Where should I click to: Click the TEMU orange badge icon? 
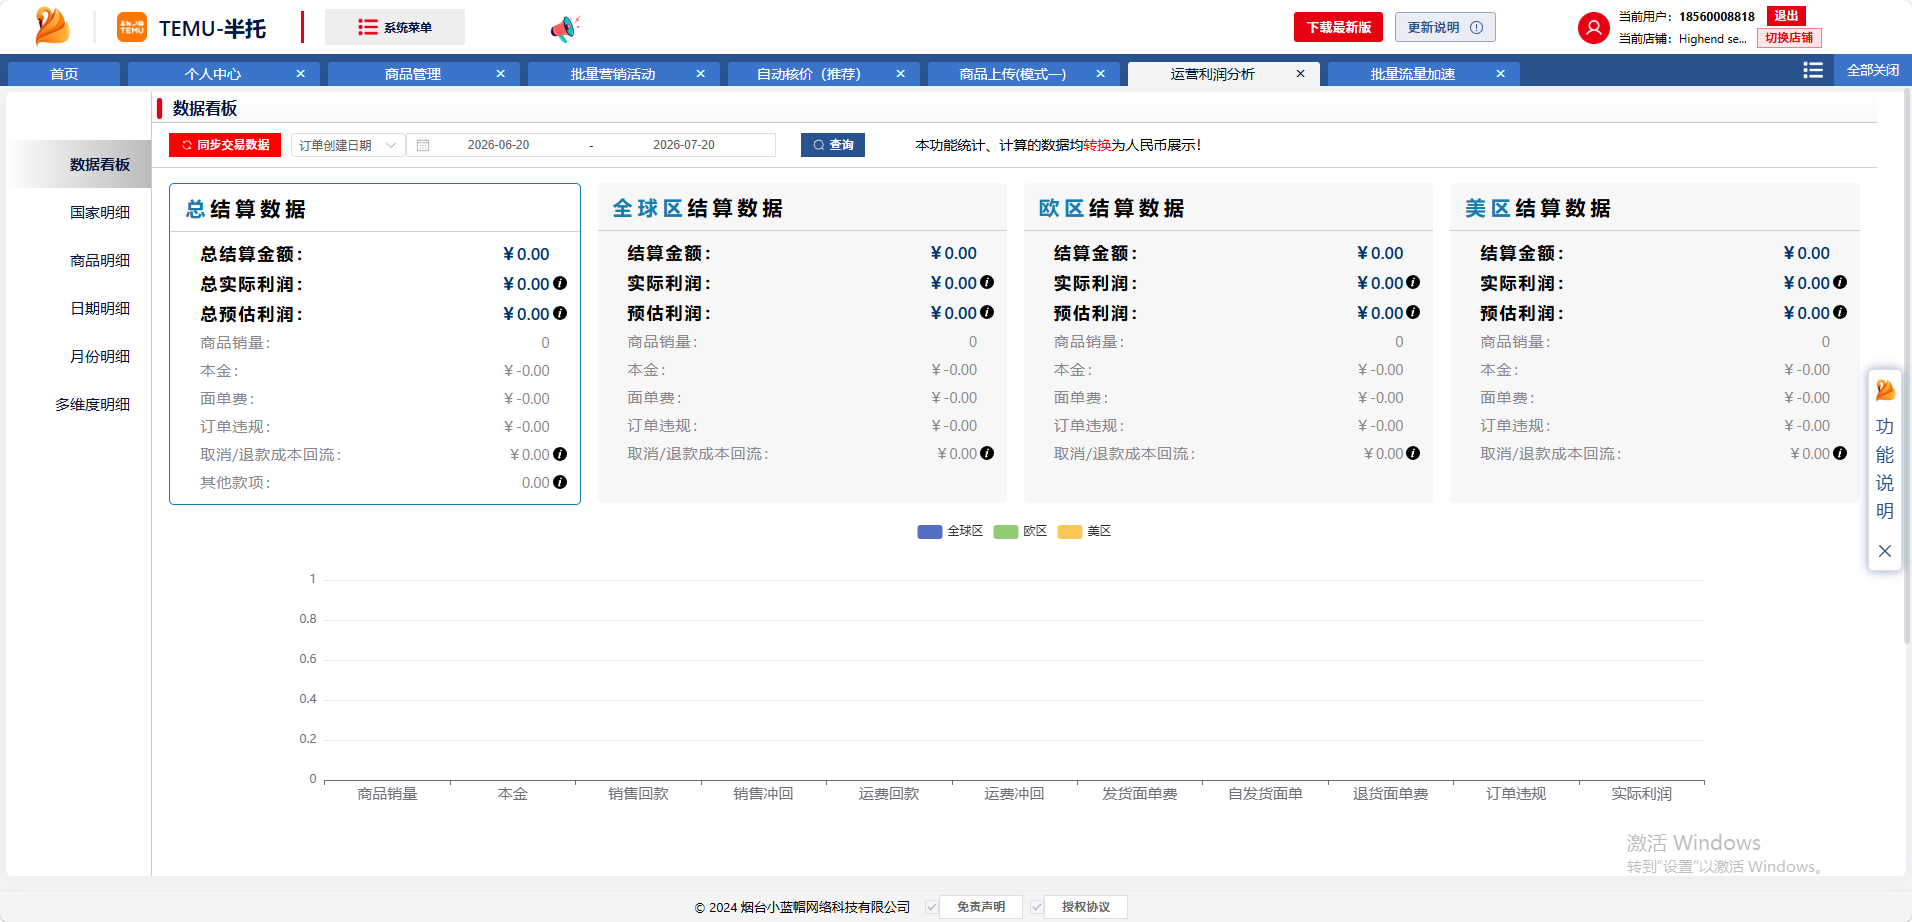coord(132,27)
